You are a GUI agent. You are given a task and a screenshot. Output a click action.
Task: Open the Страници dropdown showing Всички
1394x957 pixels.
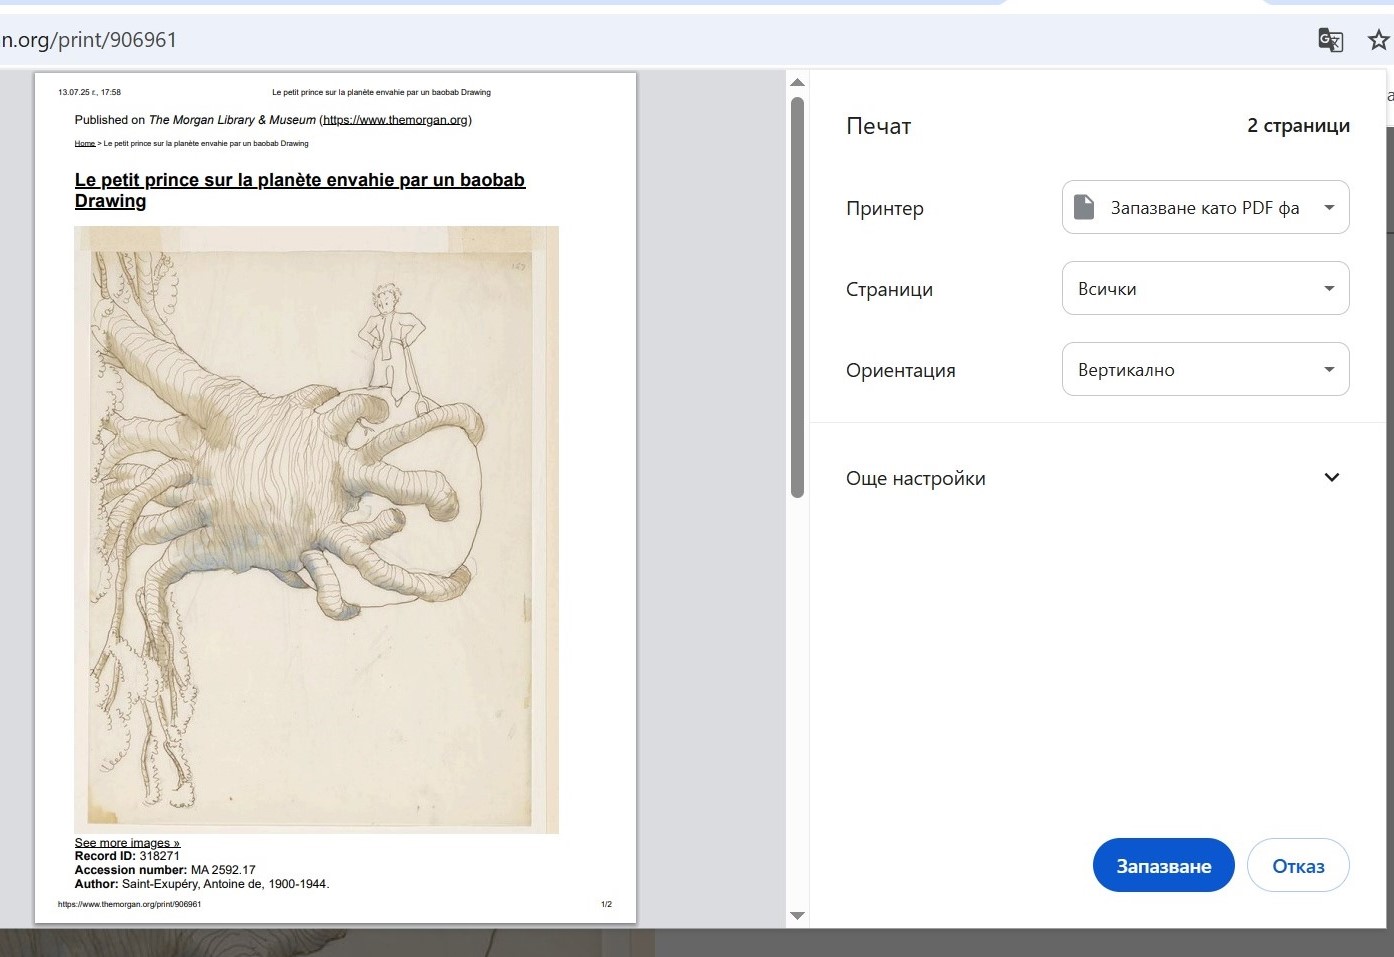coord(1205,288)
